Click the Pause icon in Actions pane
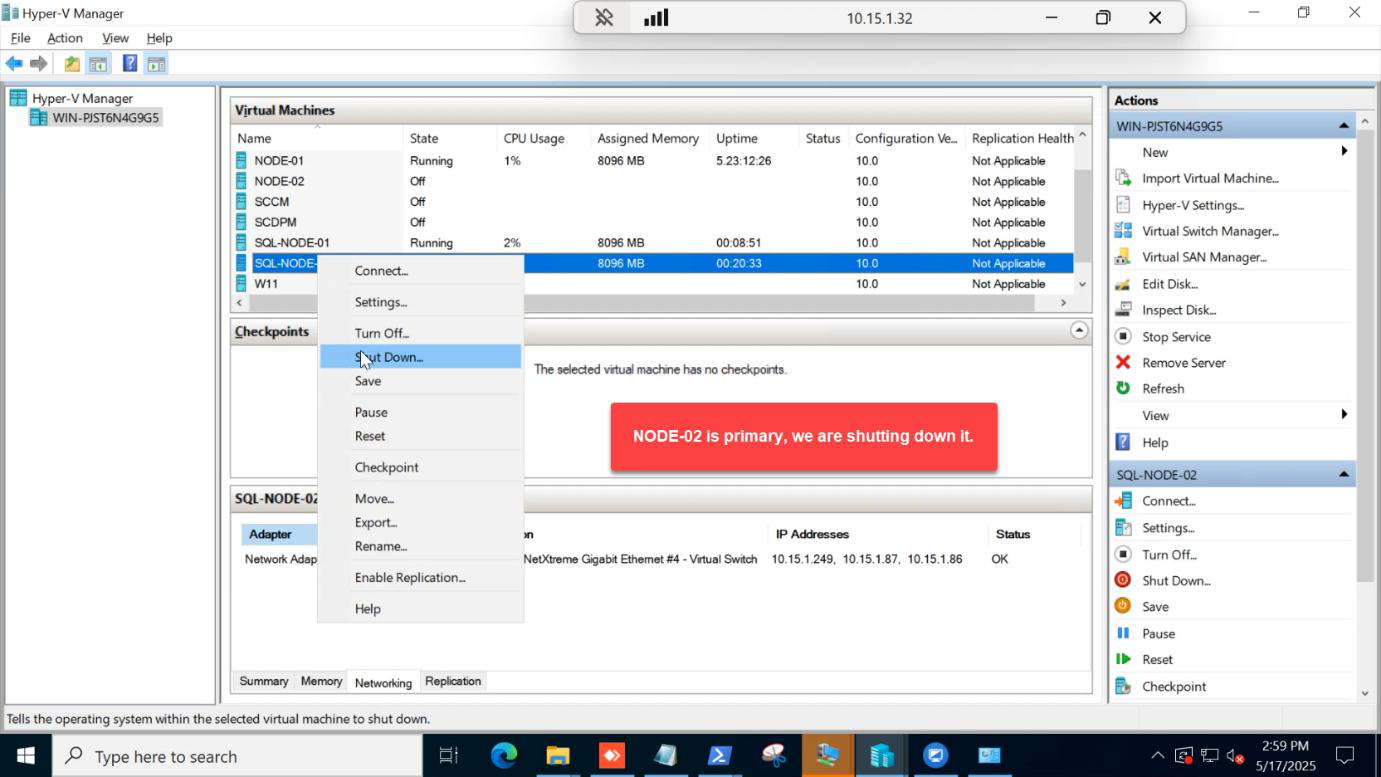The image size is (1381, 777). click(x=1123, y=633)
